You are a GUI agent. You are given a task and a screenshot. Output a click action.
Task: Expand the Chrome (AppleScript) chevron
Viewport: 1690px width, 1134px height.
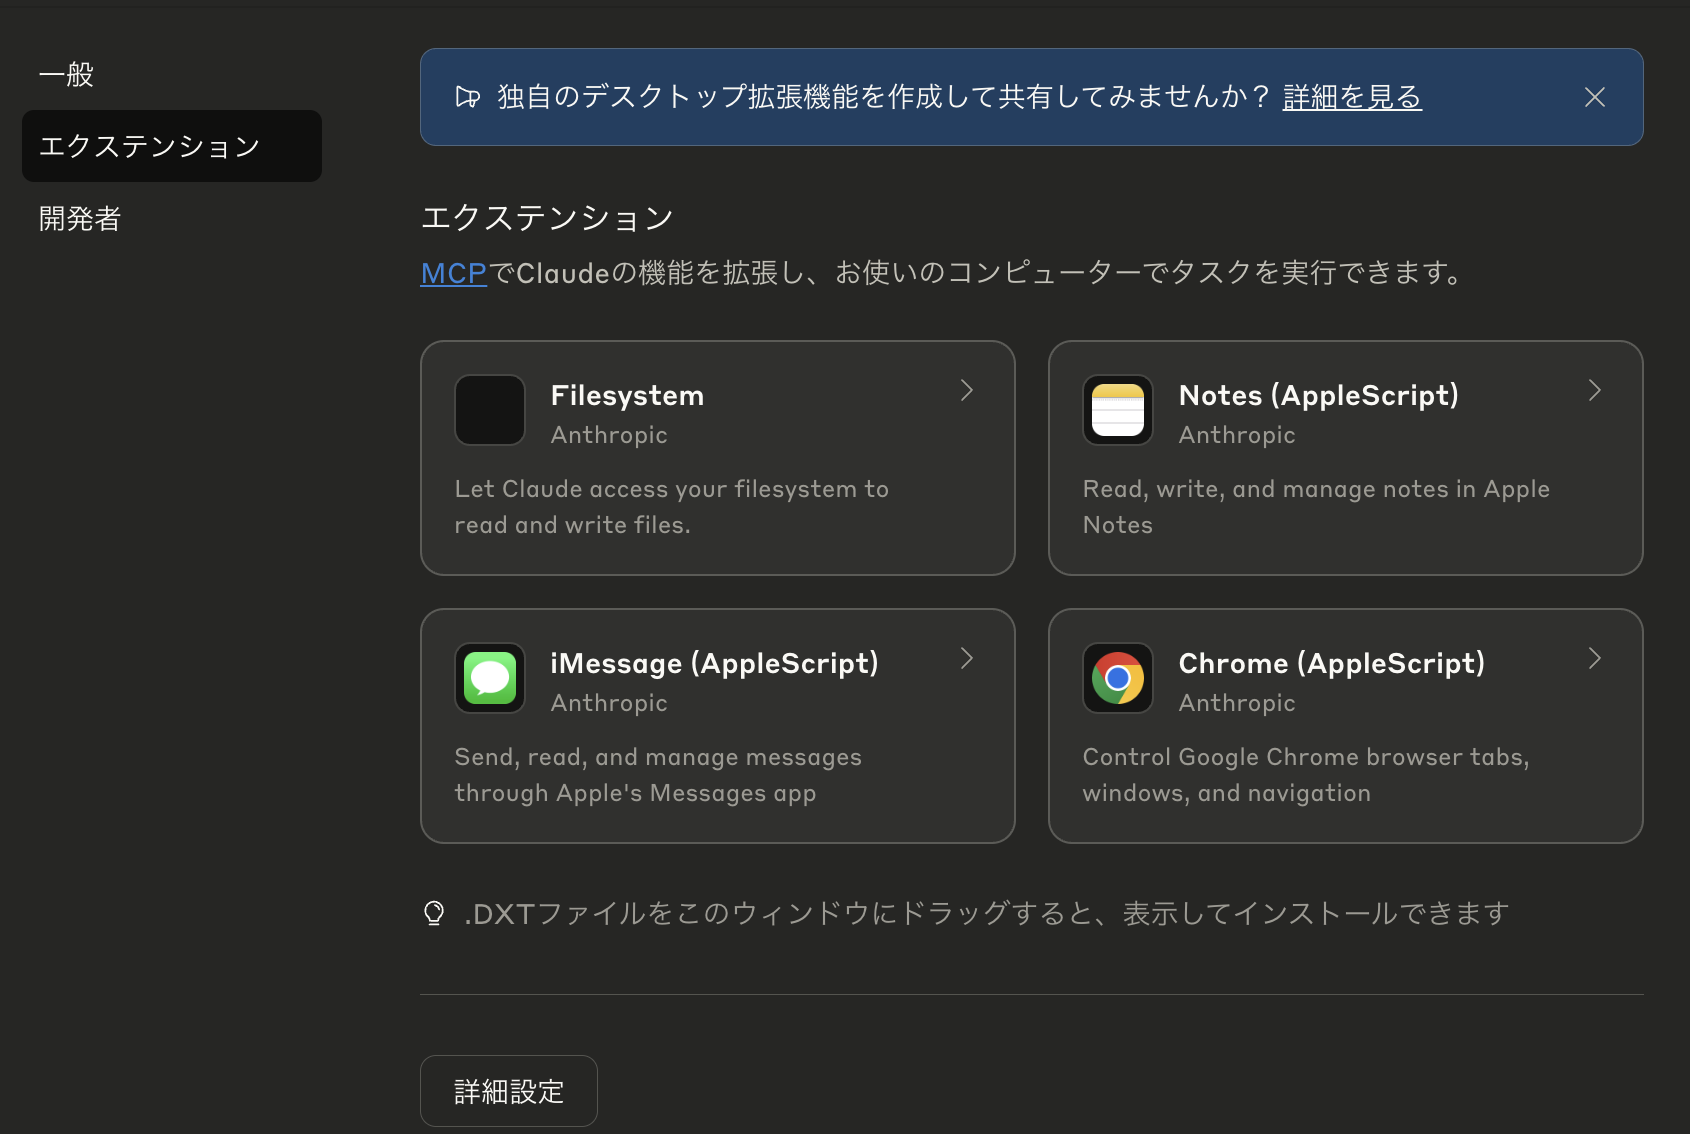coord(1594,659)
